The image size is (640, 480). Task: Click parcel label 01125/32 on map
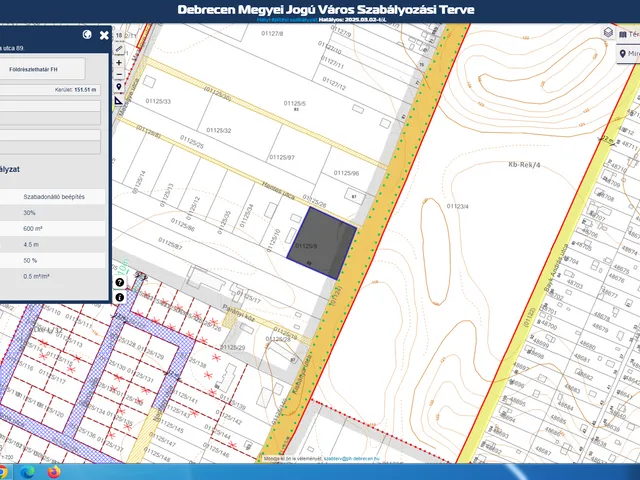click(218, 131)
